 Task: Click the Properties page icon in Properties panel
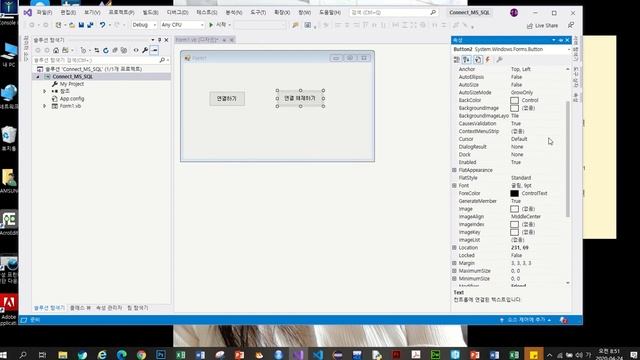pos(478,60)
